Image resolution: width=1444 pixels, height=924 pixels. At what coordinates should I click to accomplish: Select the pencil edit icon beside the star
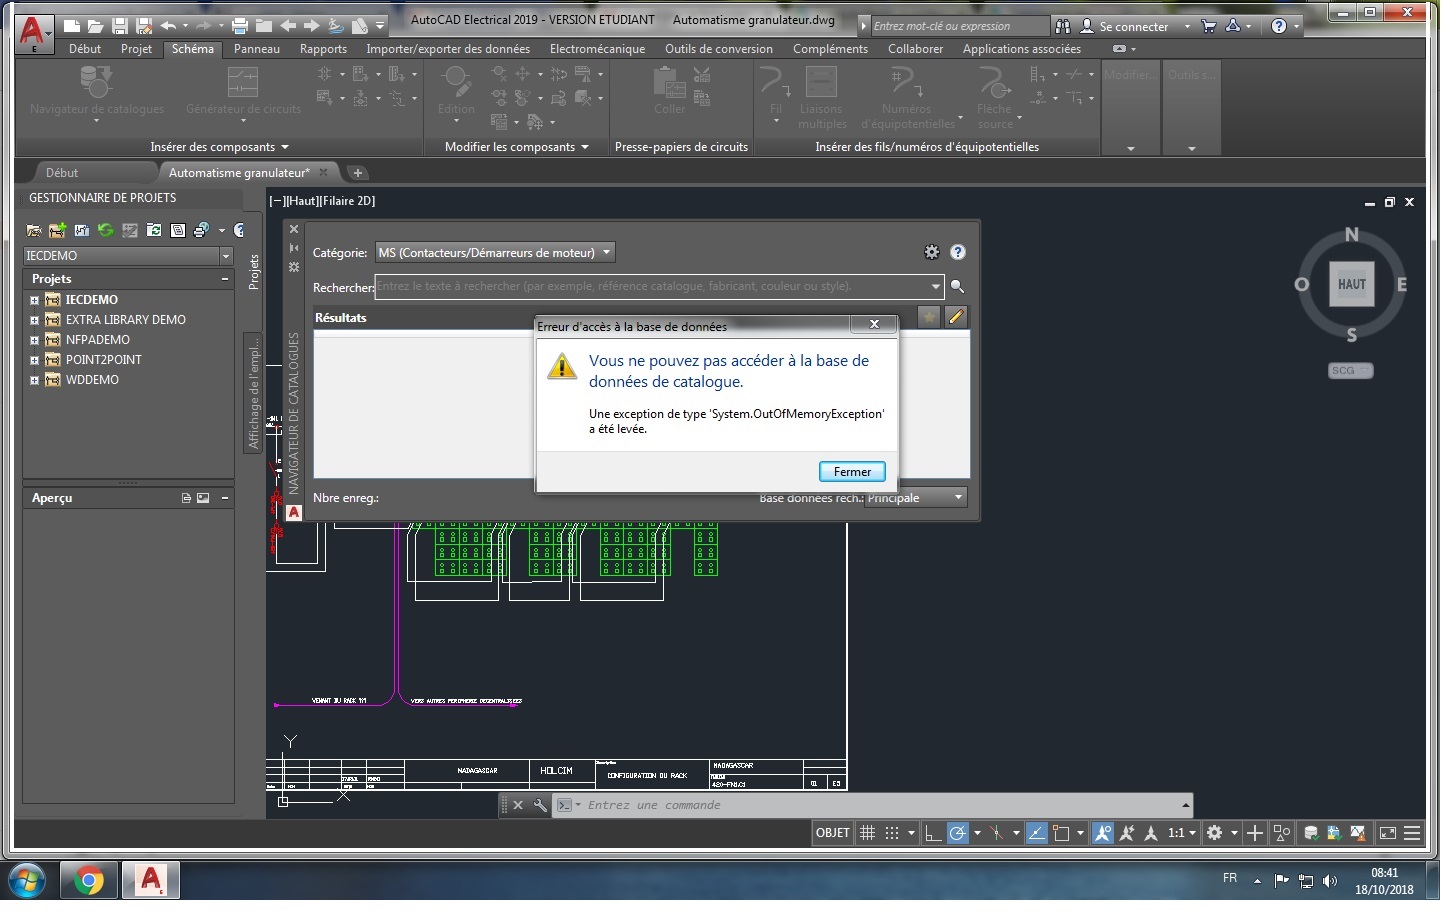tap(956, 317)
